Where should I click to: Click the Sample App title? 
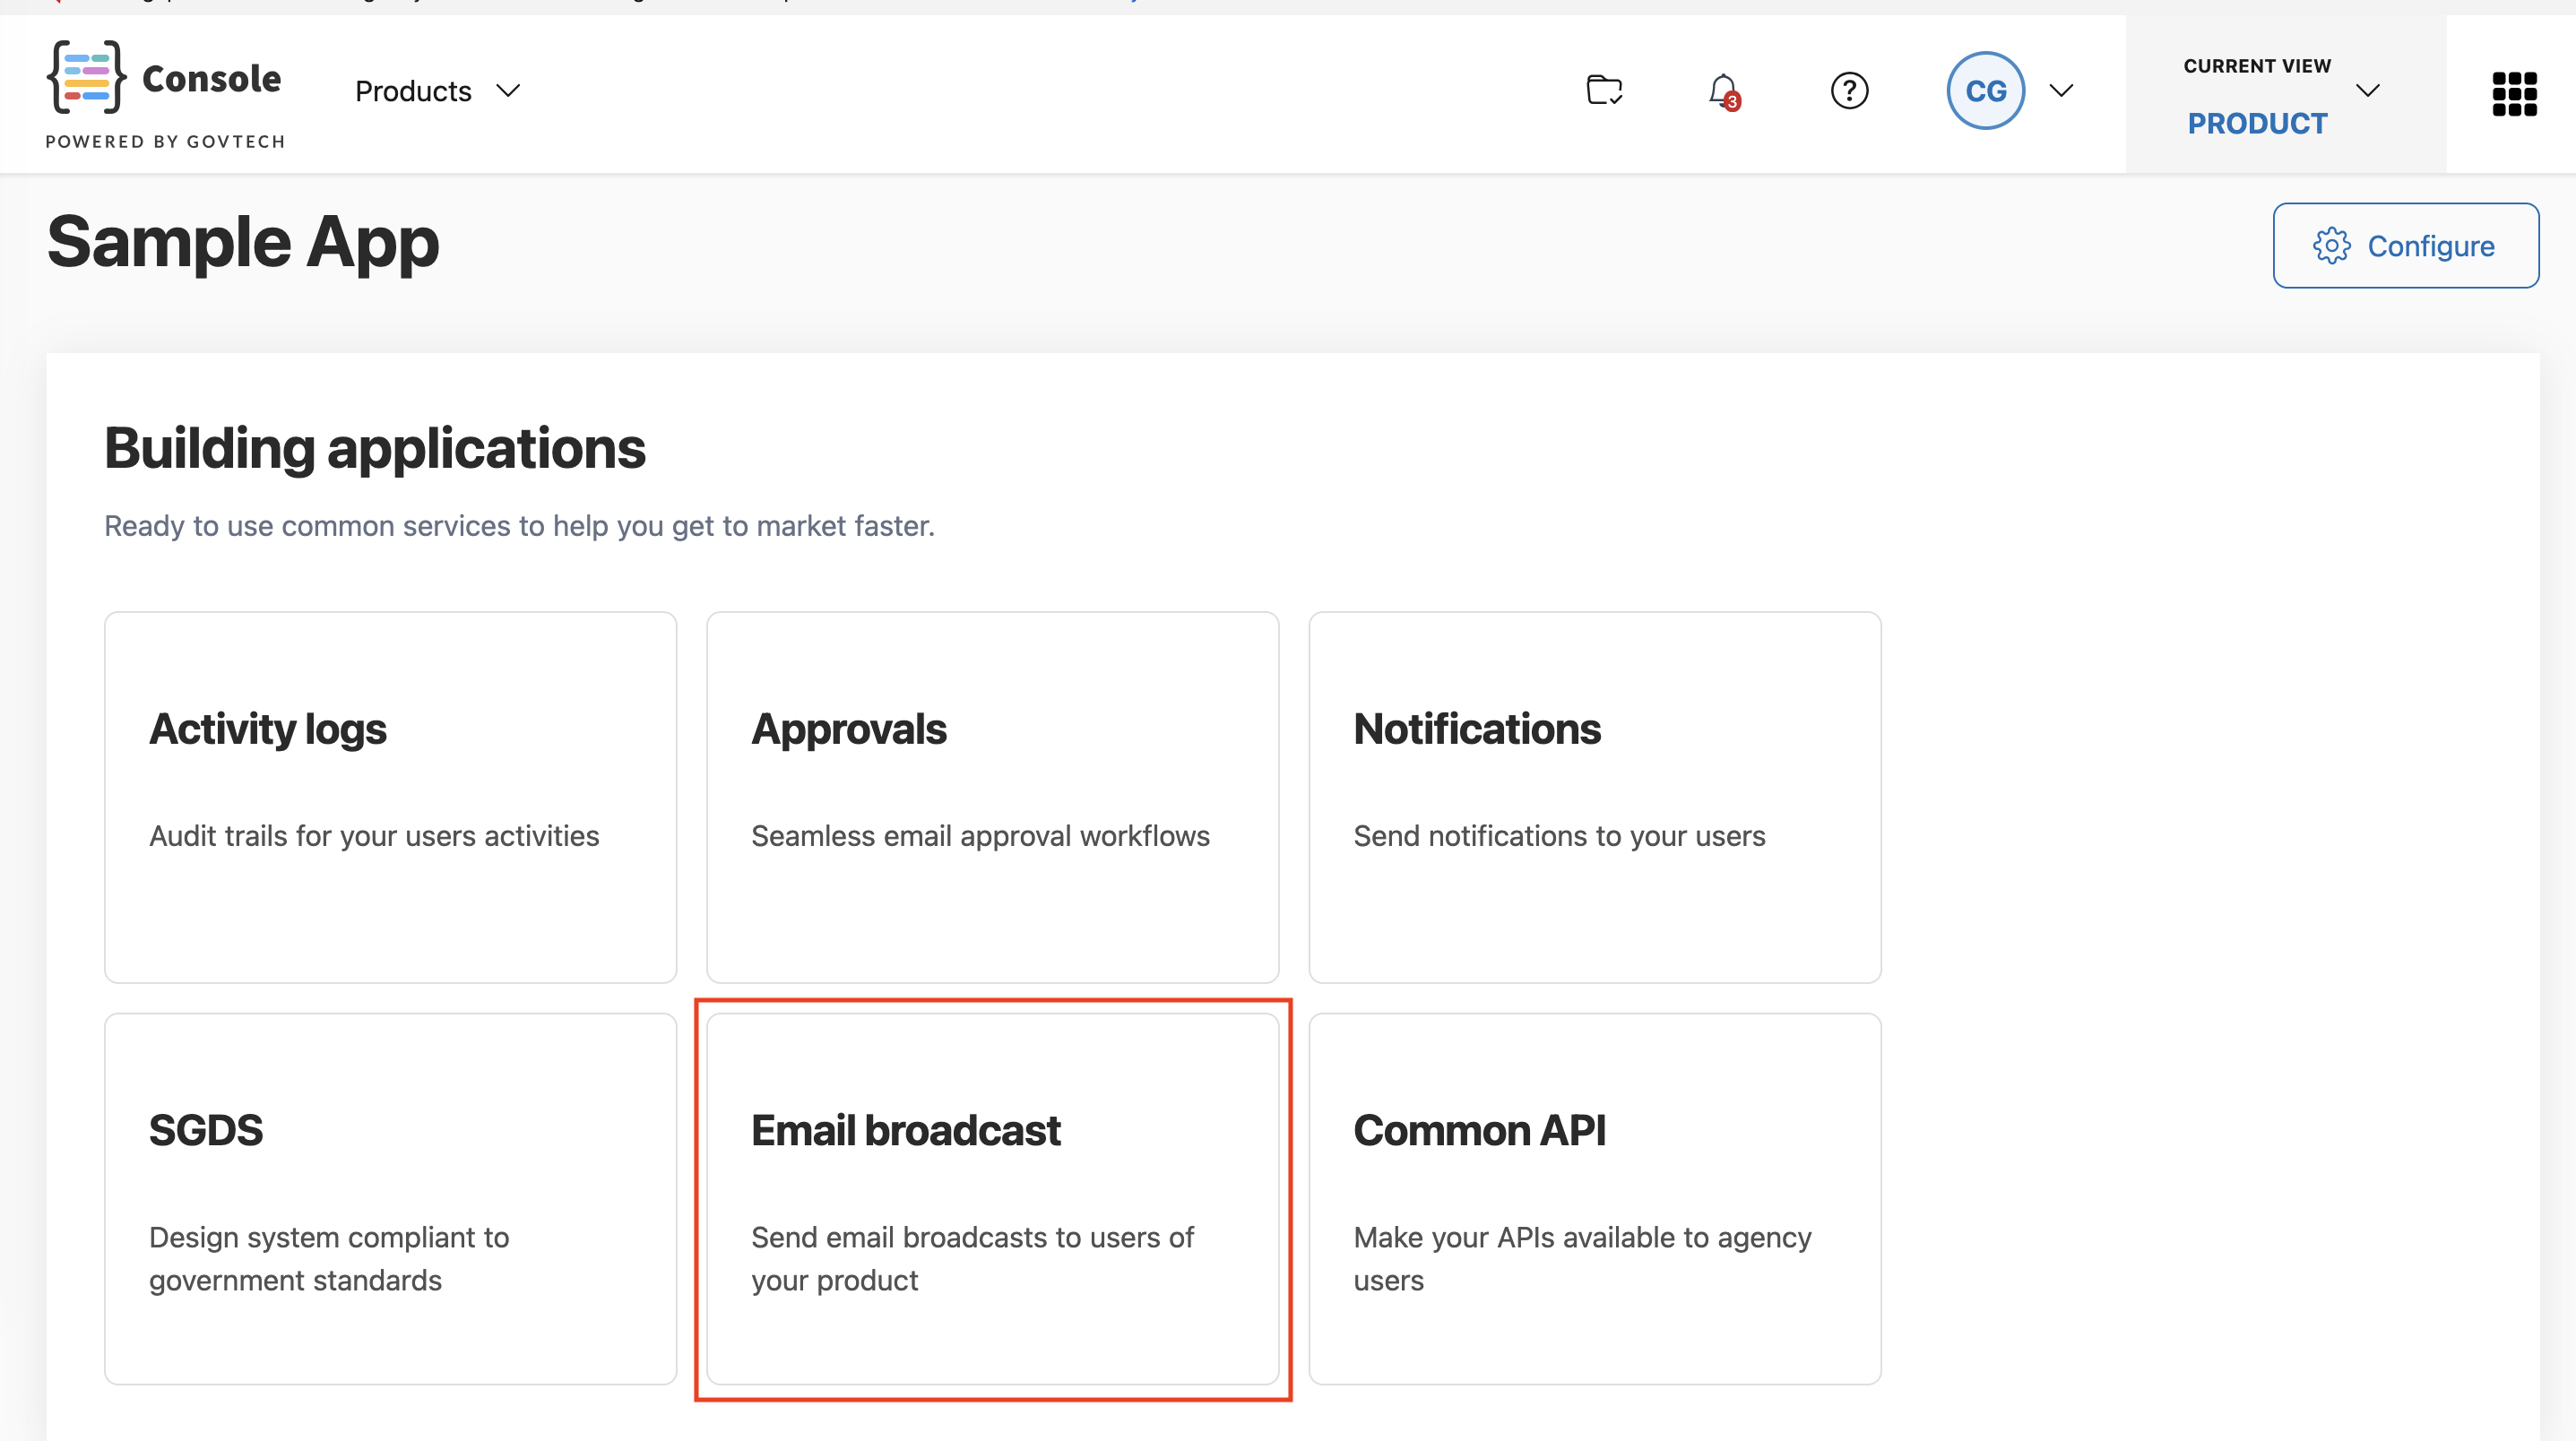click(243, 243)
